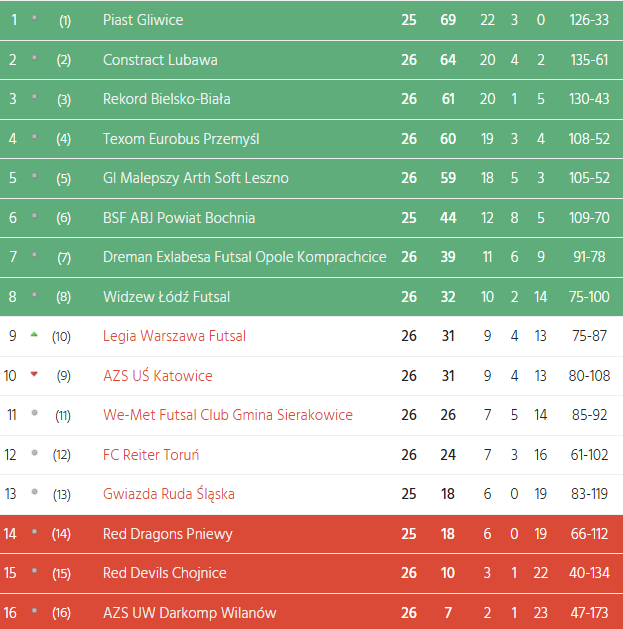
Task: Visit the FC Reiter Toruń team link
Action: [151, 455]
